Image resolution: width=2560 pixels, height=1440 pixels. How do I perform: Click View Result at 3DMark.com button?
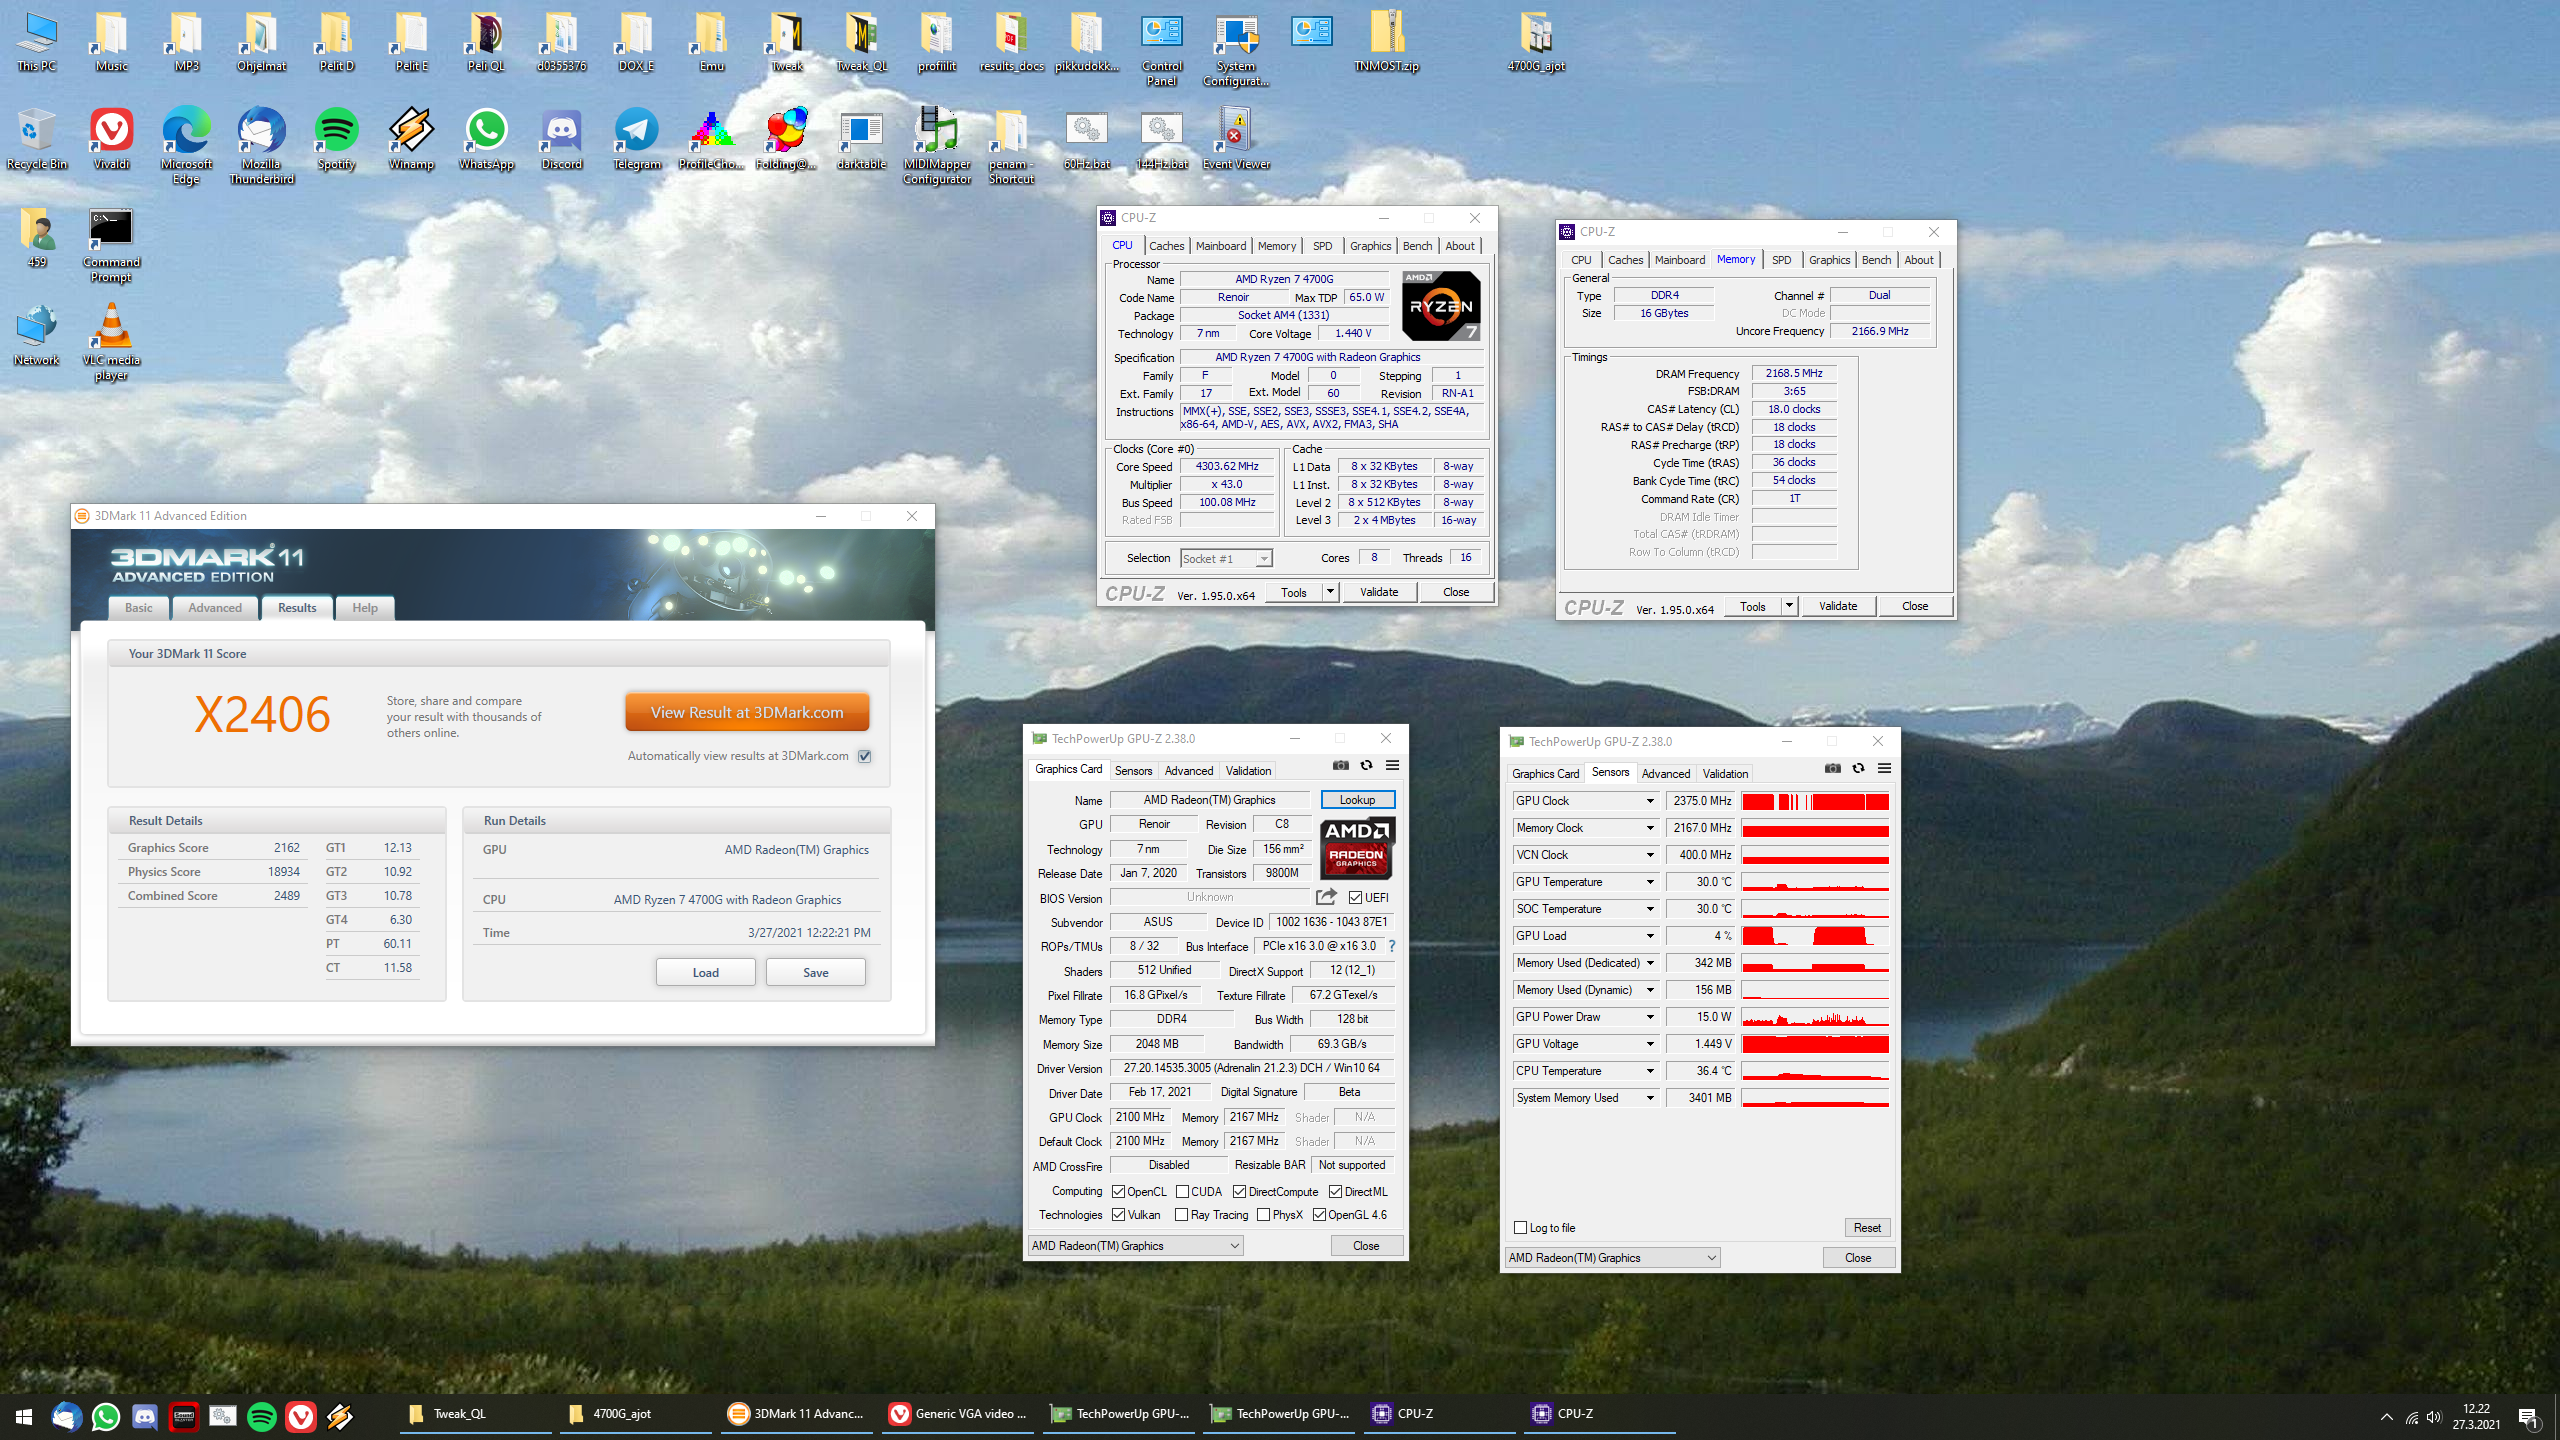pyautogui.click(x=747, y=713)
